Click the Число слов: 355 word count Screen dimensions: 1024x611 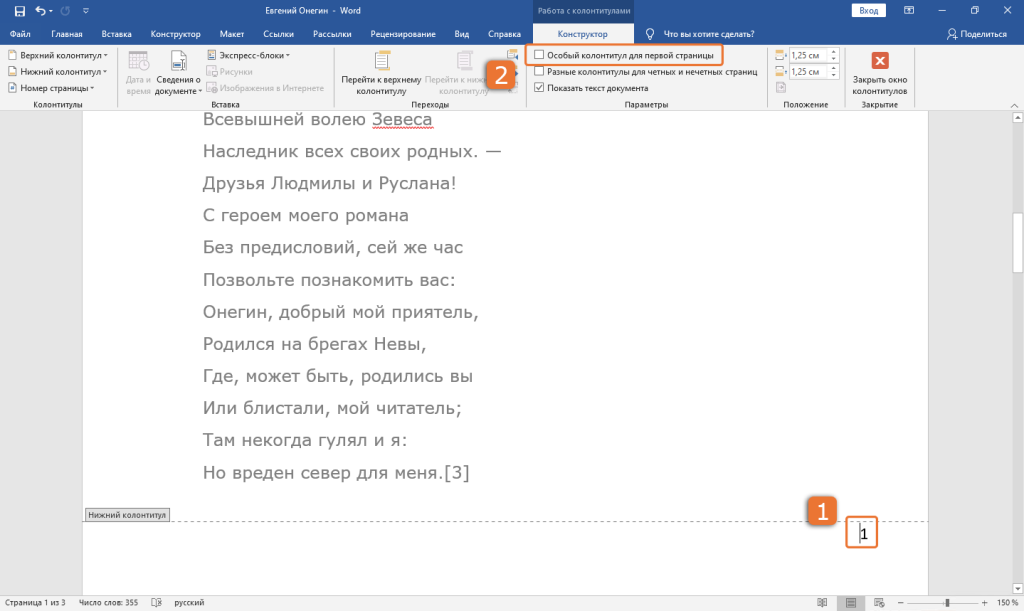108,603
